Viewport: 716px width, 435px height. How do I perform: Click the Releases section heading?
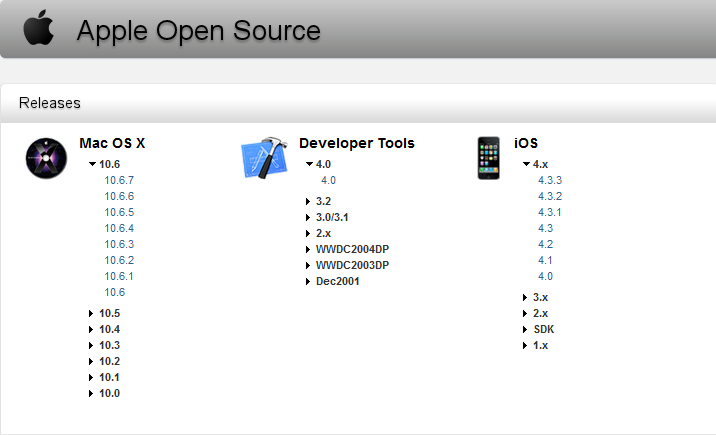point(50,103)
